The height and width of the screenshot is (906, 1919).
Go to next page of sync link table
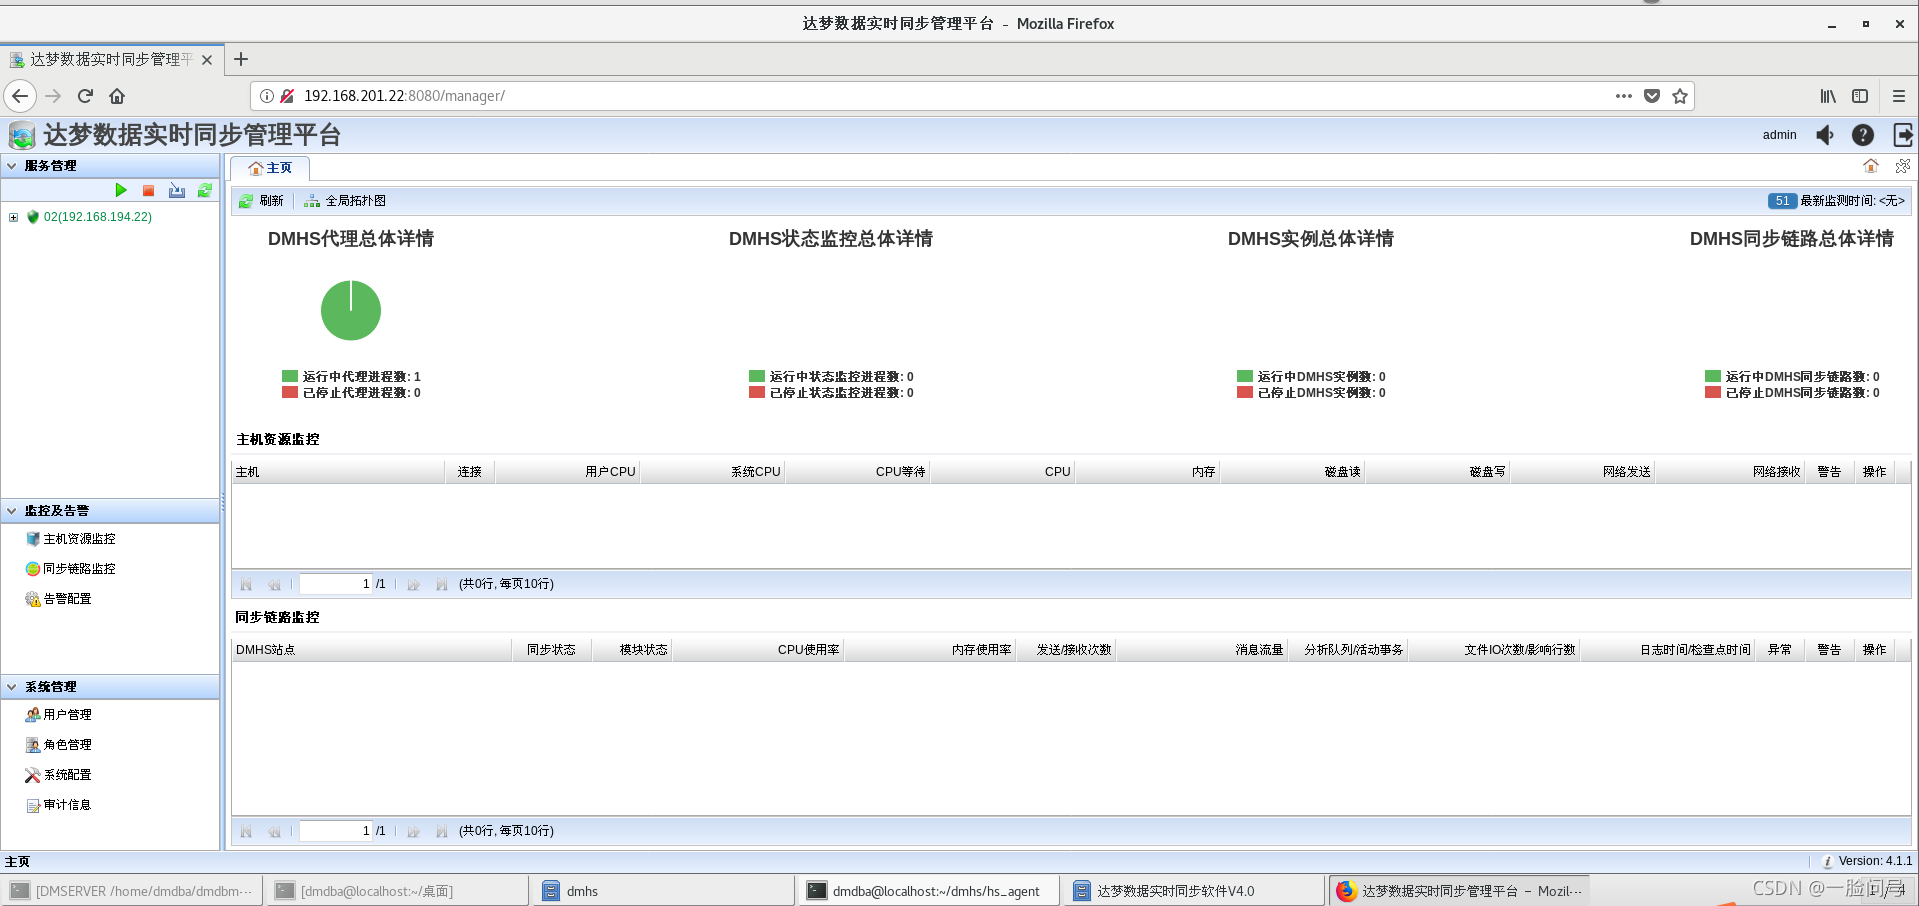[413, 831]
